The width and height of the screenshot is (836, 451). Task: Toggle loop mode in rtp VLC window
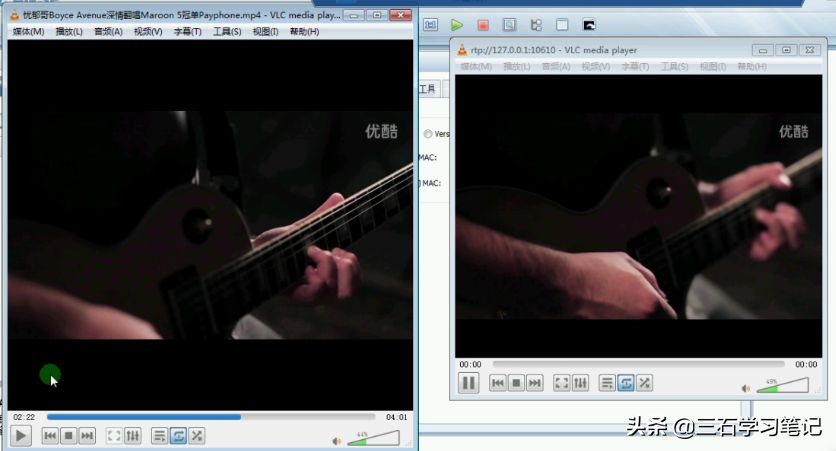[x=626, y=383]
